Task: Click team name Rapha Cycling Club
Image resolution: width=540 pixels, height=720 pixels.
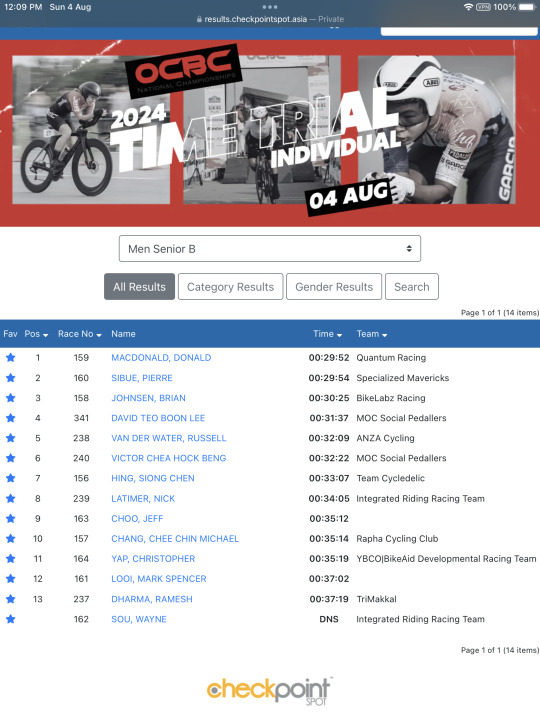Action: (397, 539)
